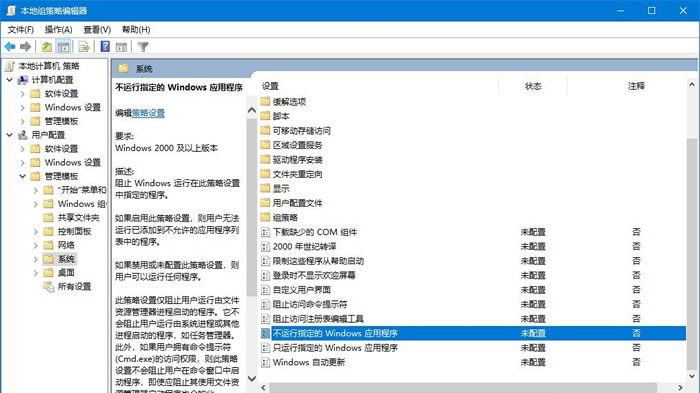Click the 驱动程序安装 folder icon
The width and height of the screenshot is (700, 393).
[x=266, y=159]
